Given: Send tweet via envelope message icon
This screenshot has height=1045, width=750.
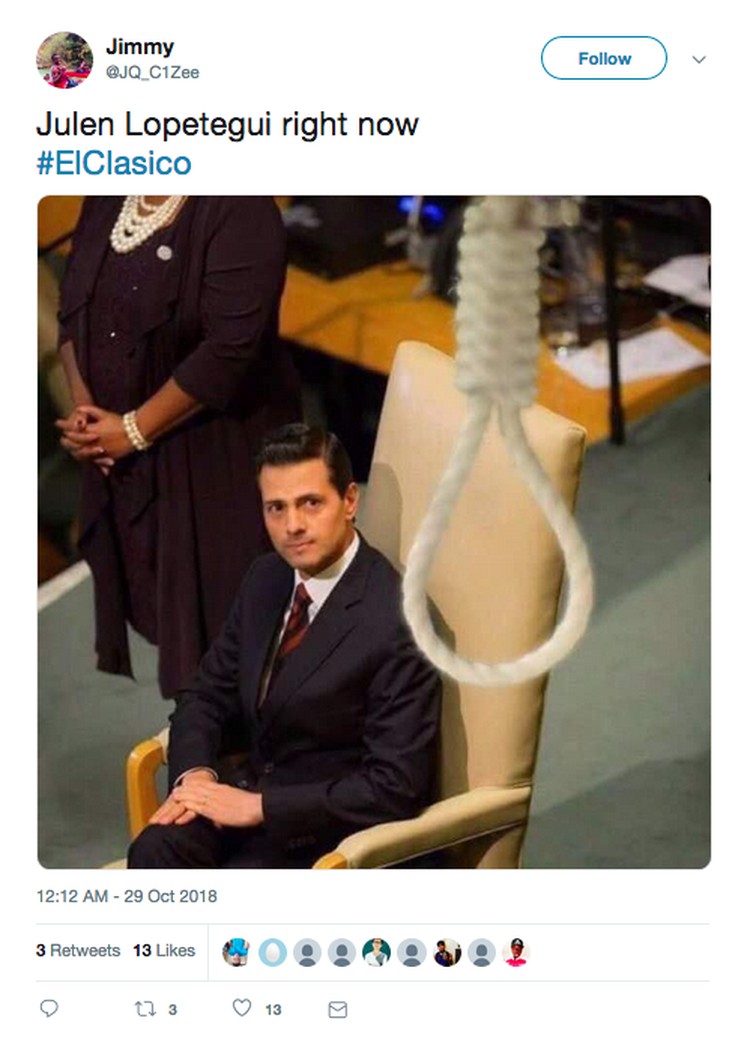Looking at the screenshot, I should 338,1010.
